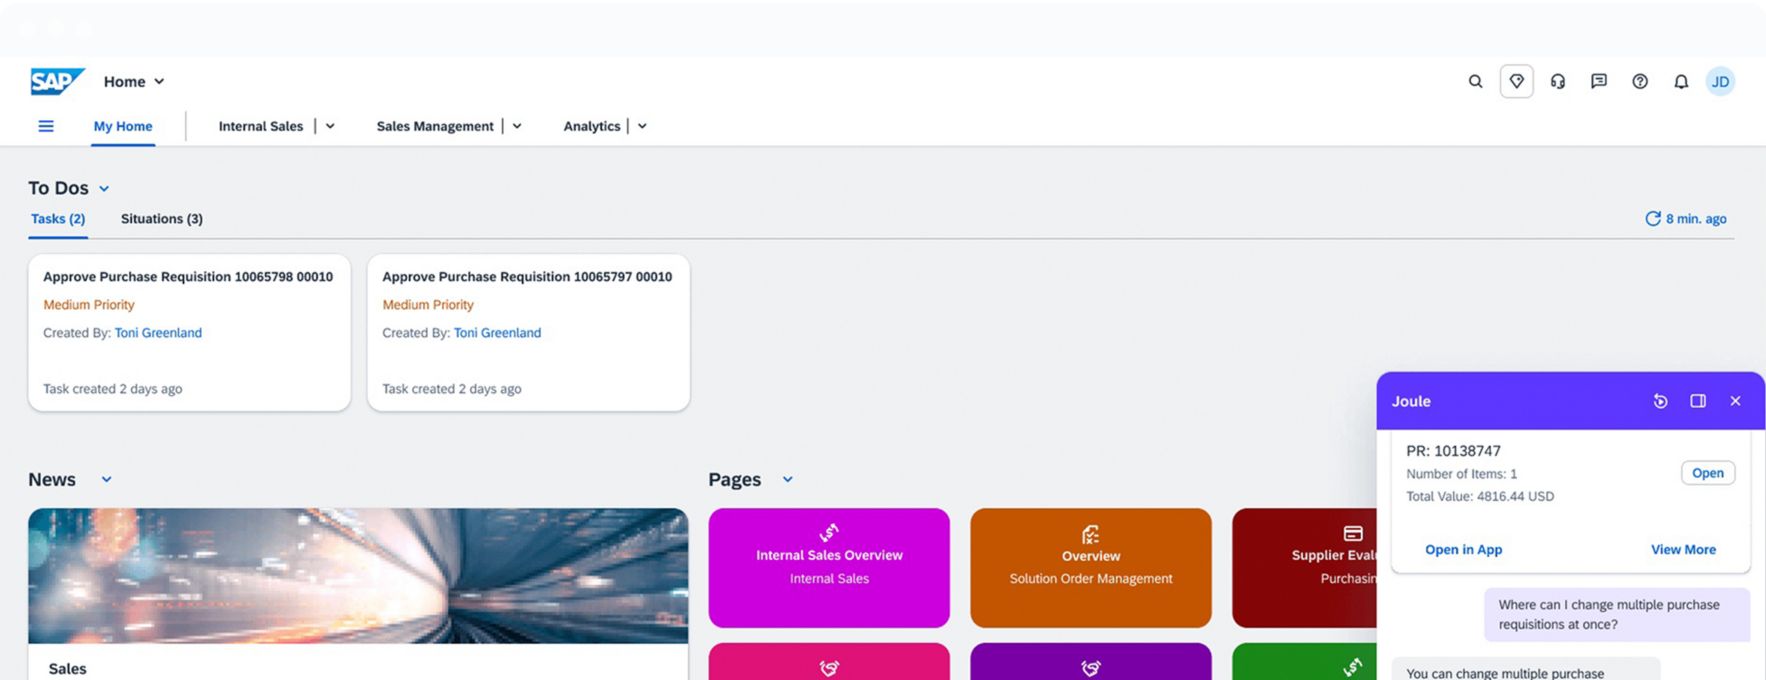Click the search magnifier icon
1766x680 pixels.
pos(1475,82)
